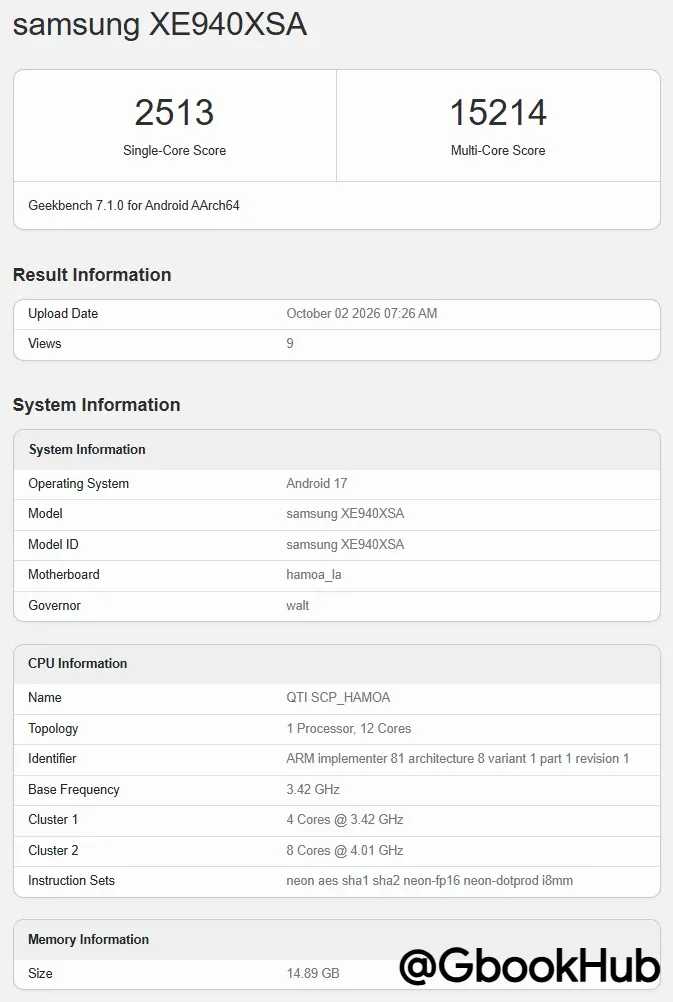Click the CPU Information table header
The width and height of the screenshot is (673, 1002).
[77, 663]
